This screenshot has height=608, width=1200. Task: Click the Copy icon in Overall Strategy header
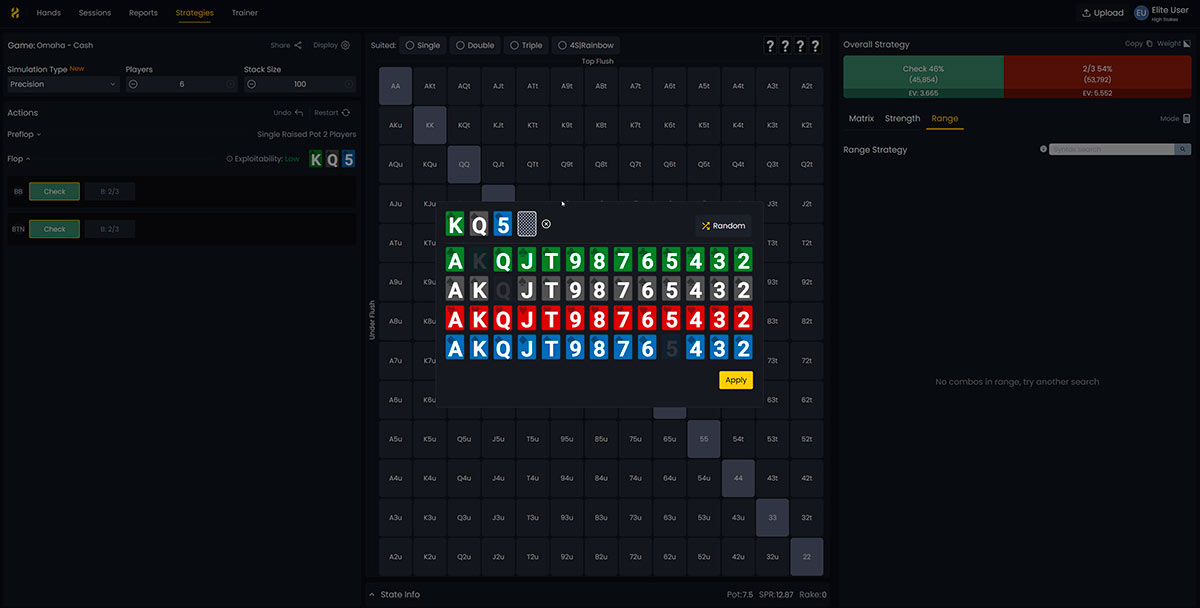[x=1148, y=44]
